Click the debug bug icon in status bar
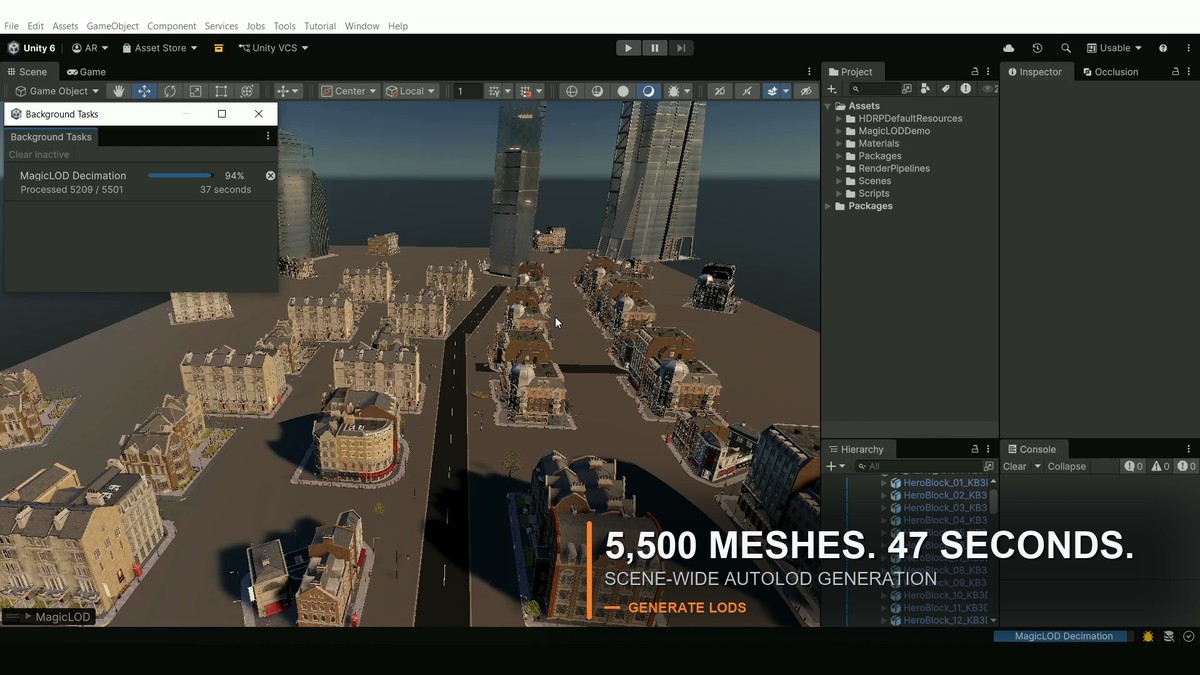This screenshot has height=675, width=1200. (x=1148, y=636)
